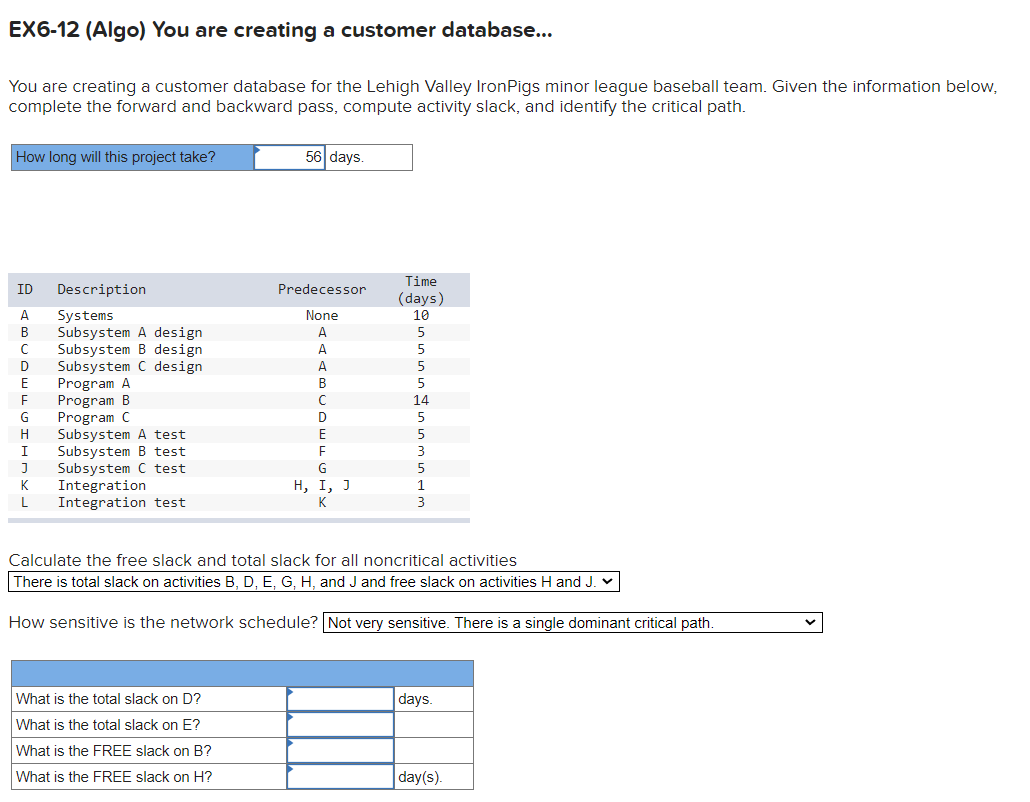1030x802 pixels.
Task: Click the Time days column header
Action: point(420,289)
